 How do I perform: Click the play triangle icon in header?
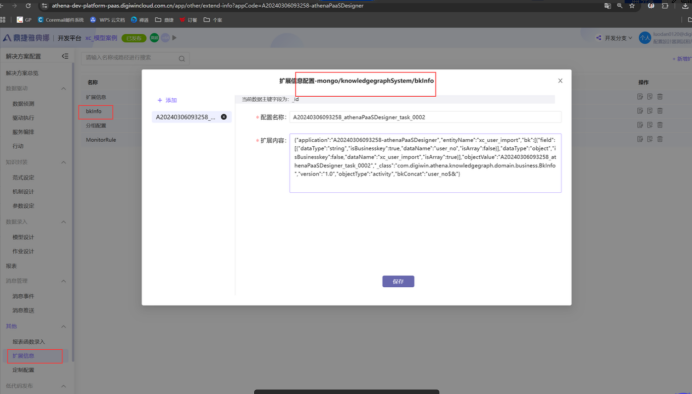click(x=174, y=38)
